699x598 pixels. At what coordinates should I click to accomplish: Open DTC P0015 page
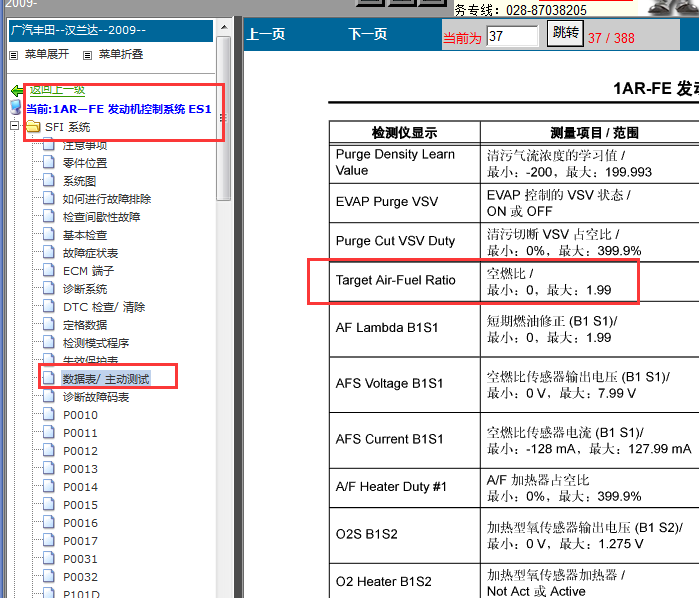(80, 505)
